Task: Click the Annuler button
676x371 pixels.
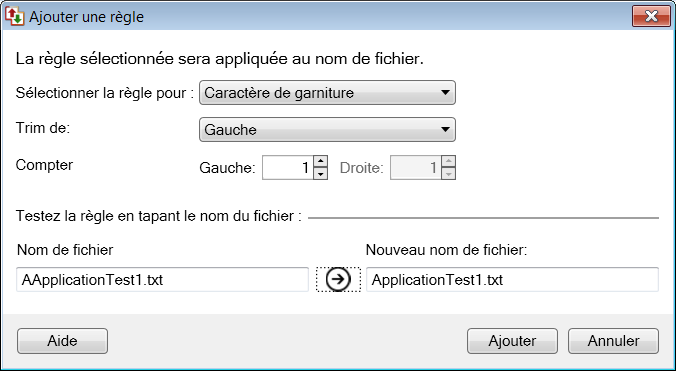Action: (613, 341)
